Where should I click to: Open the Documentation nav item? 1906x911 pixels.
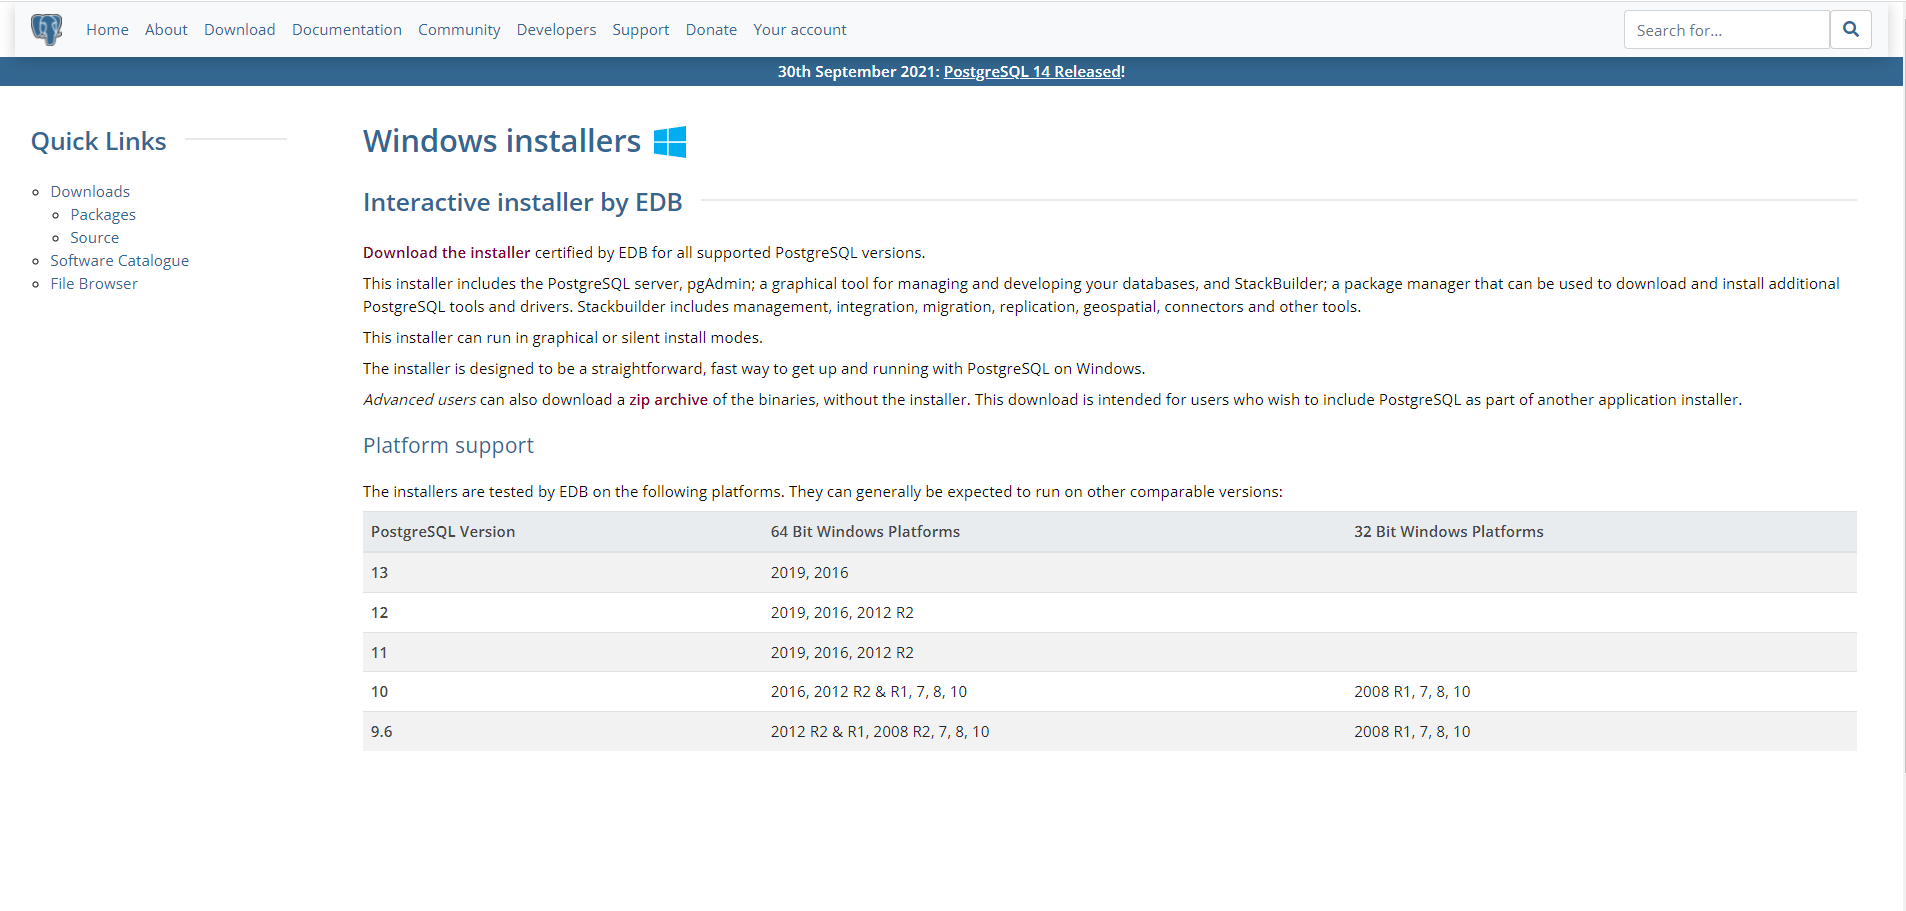click(x=347, y=30)
